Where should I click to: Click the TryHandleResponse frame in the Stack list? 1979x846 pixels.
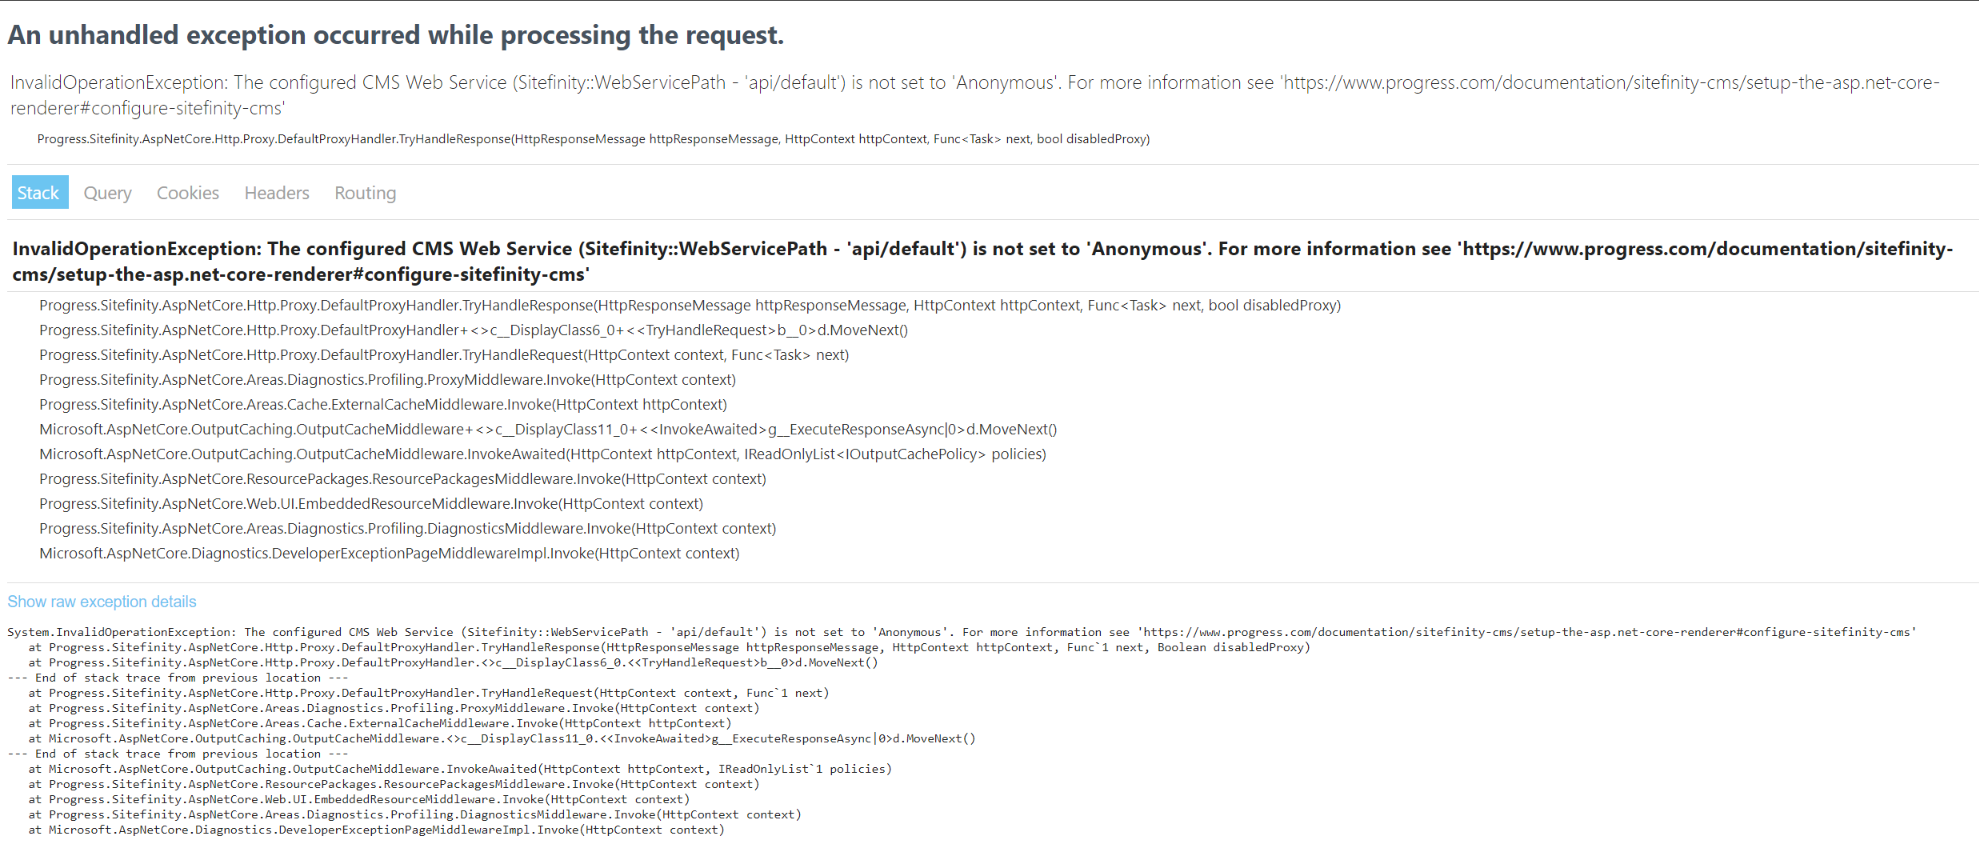coord(690,305)
